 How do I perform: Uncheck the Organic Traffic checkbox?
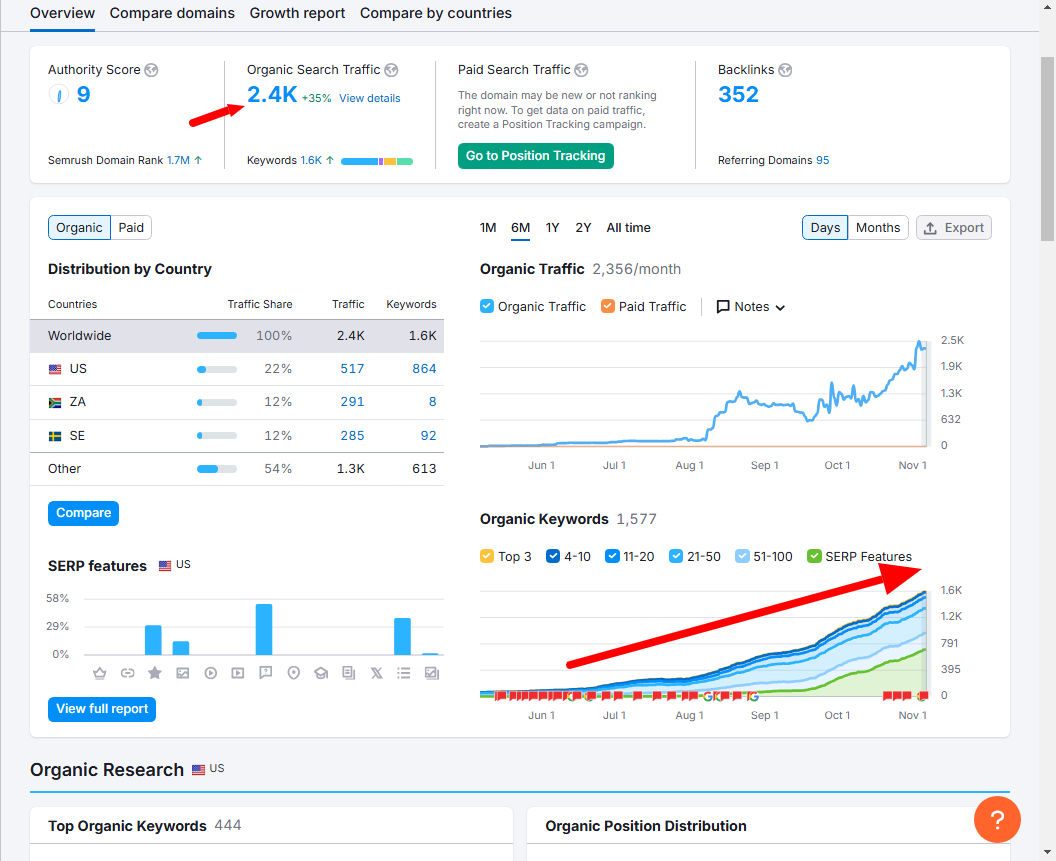click(487, 307)
